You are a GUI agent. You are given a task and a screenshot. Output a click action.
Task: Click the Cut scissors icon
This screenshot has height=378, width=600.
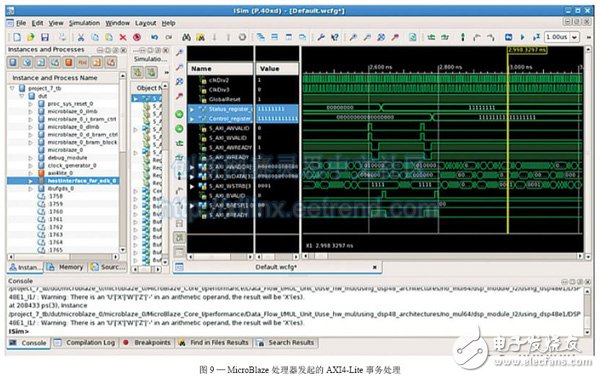[81, 37]
